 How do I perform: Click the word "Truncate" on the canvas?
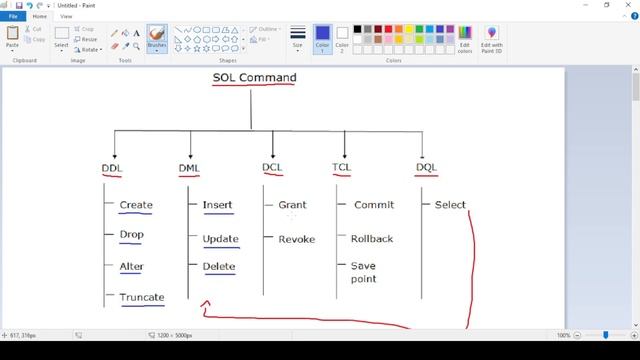142,297
